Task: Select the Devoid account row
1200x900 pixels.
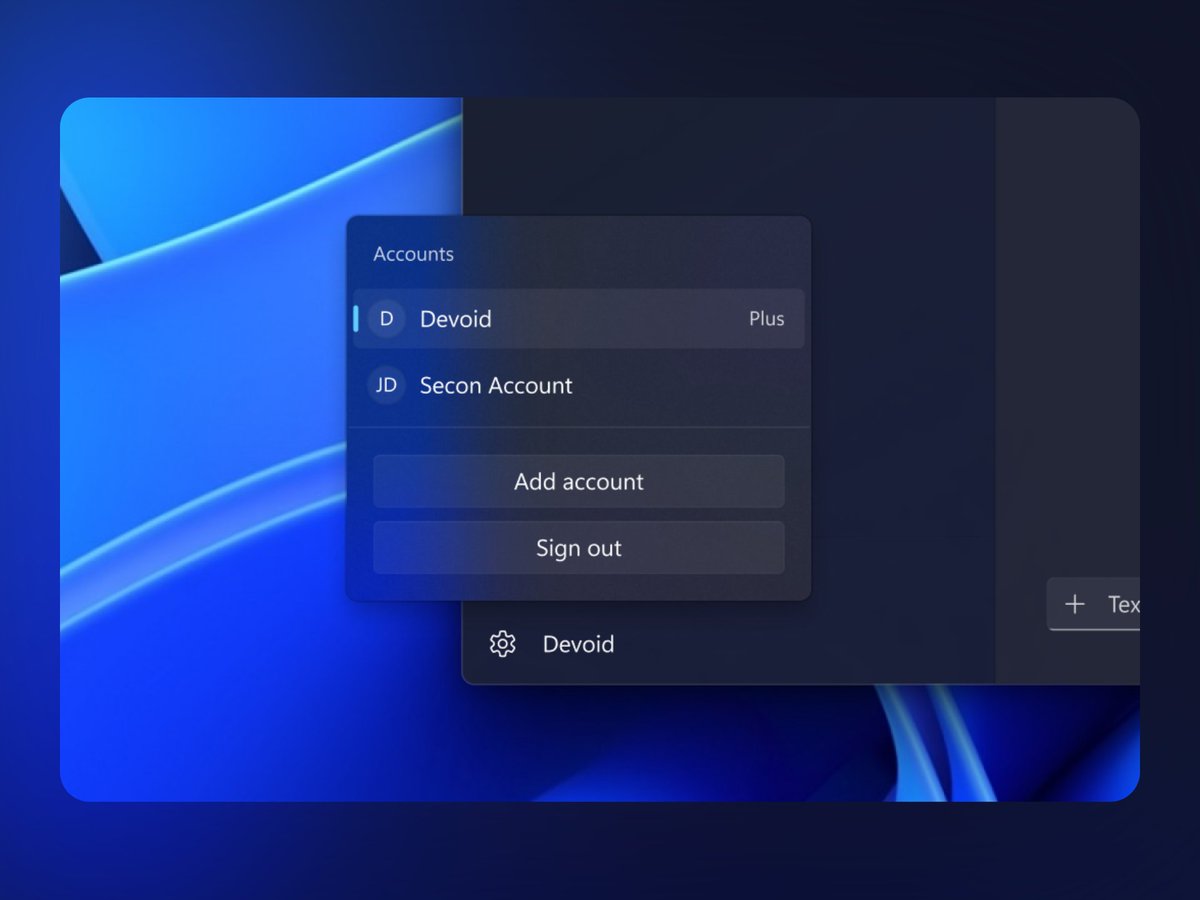Action: click(579, 319)
